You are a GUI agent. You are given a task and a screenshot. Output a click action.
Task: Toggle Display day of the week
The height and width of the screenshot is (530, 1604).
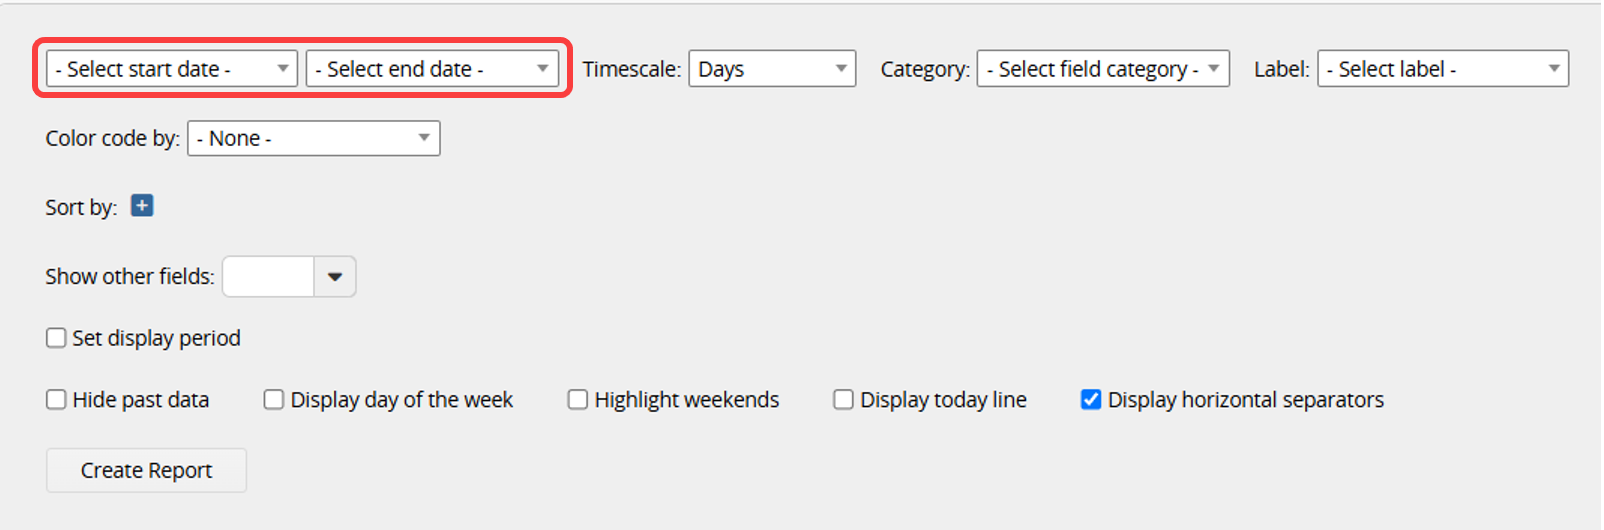coord(273,400)
